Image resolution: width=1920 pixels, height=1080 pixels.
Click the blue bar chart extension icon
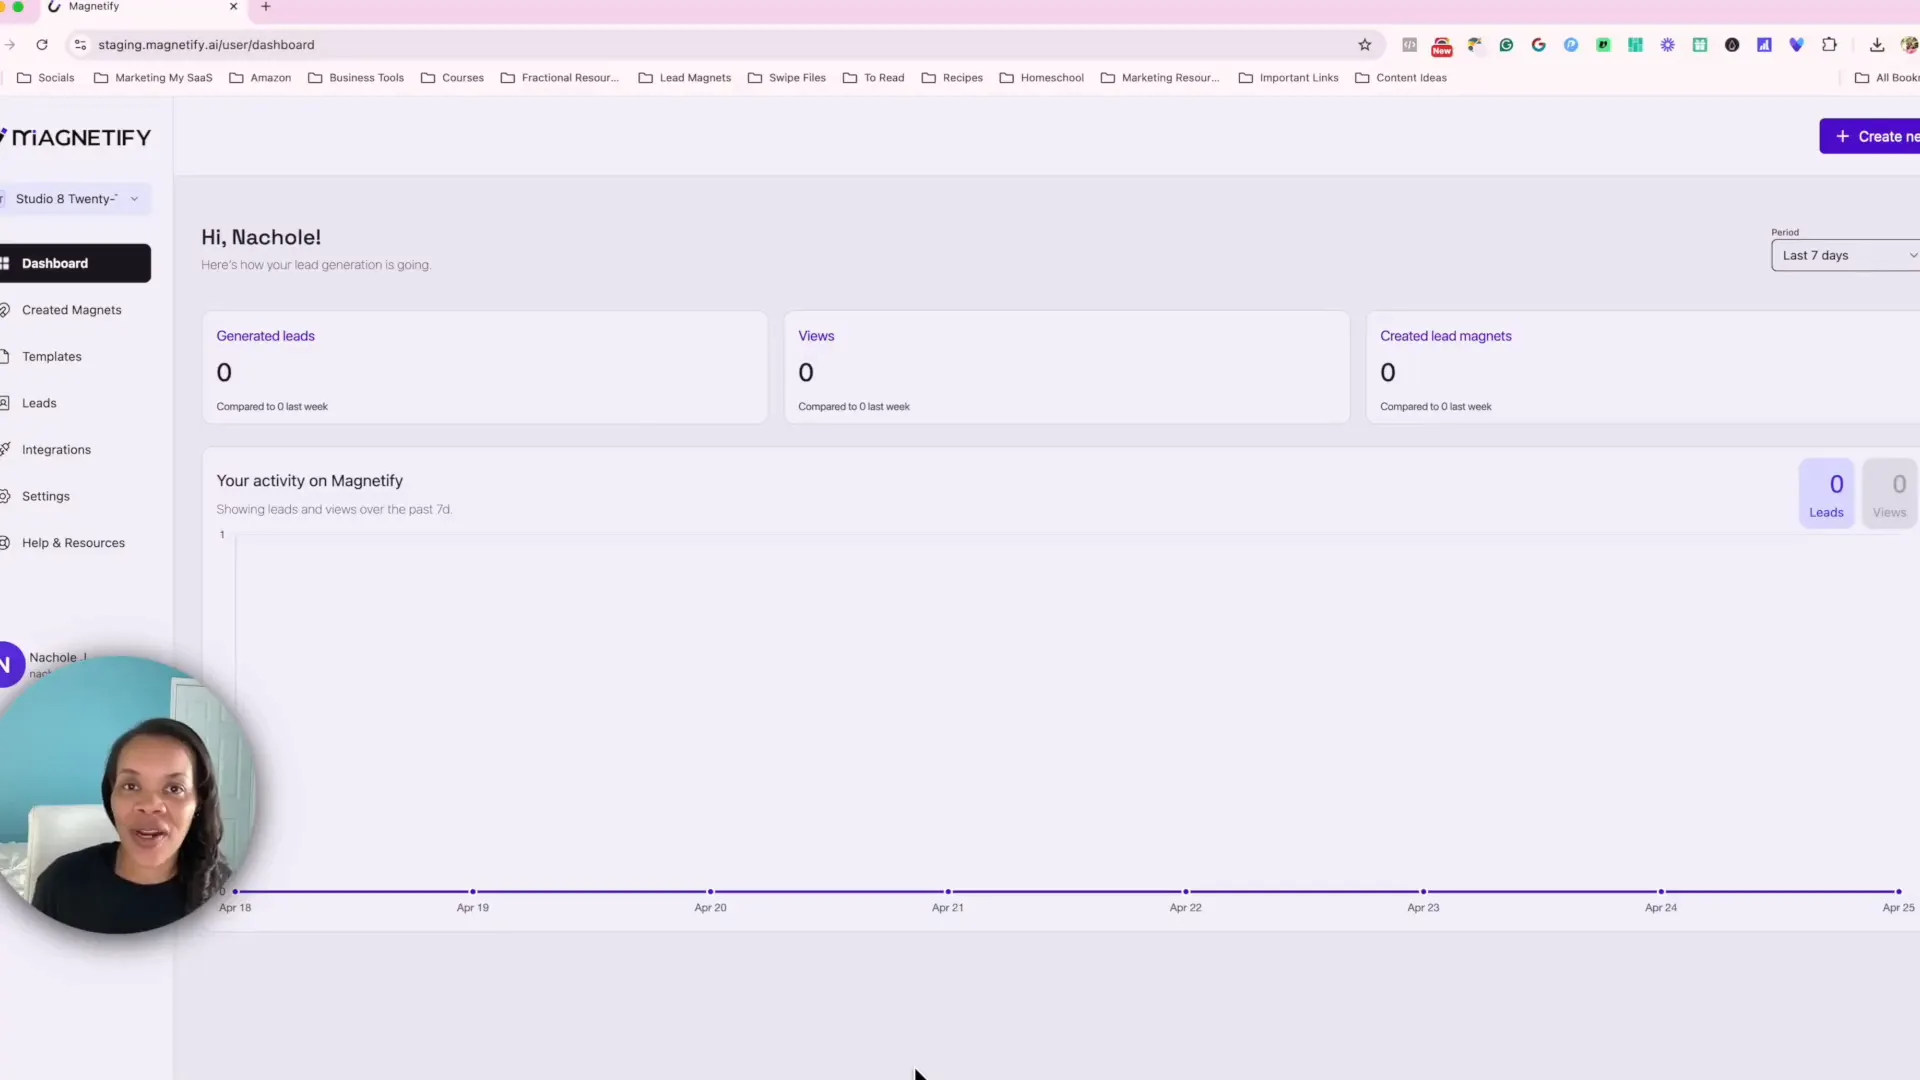[1764, 45]
